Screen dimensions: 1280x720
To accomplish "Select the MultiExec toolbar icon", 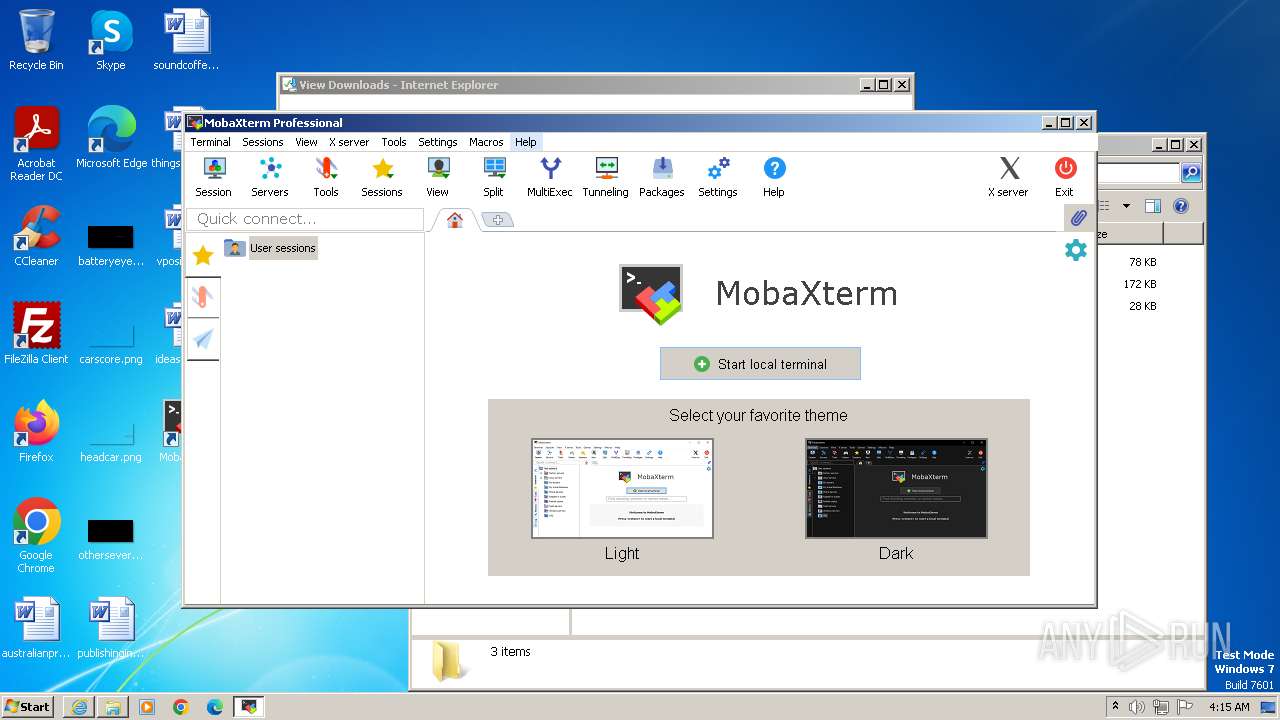I will pyautogui.click(x=550, y=178).
